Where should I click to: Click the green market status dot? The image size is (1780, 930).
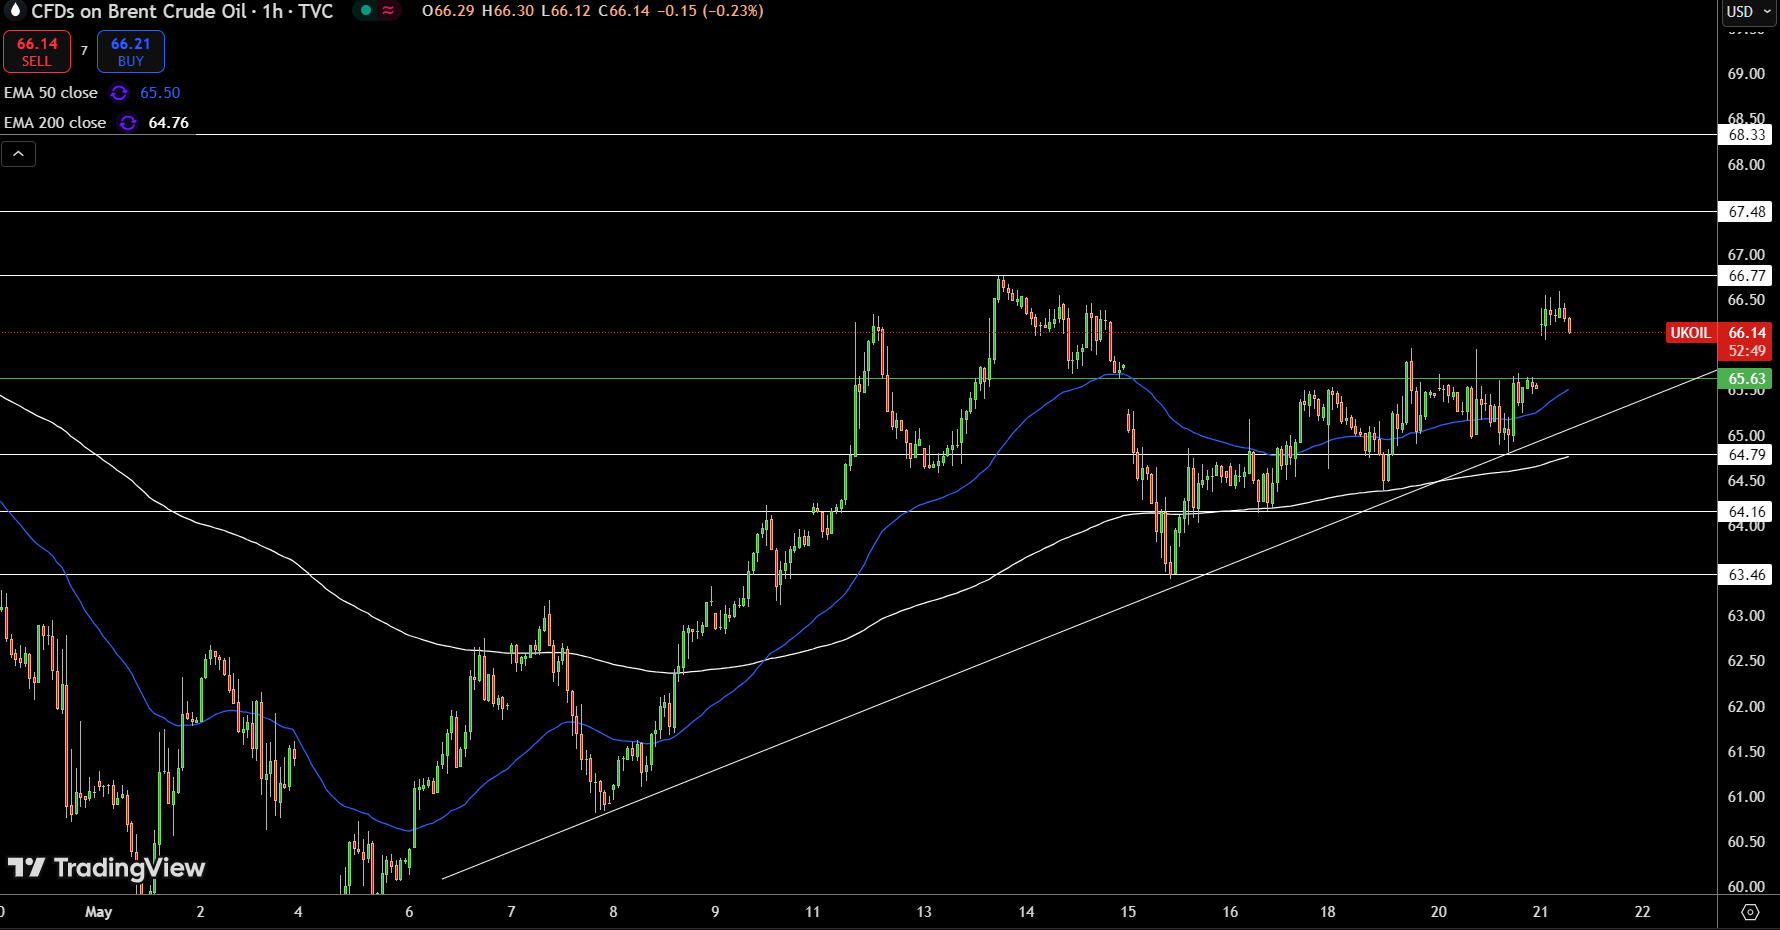(x=366, y=11)
